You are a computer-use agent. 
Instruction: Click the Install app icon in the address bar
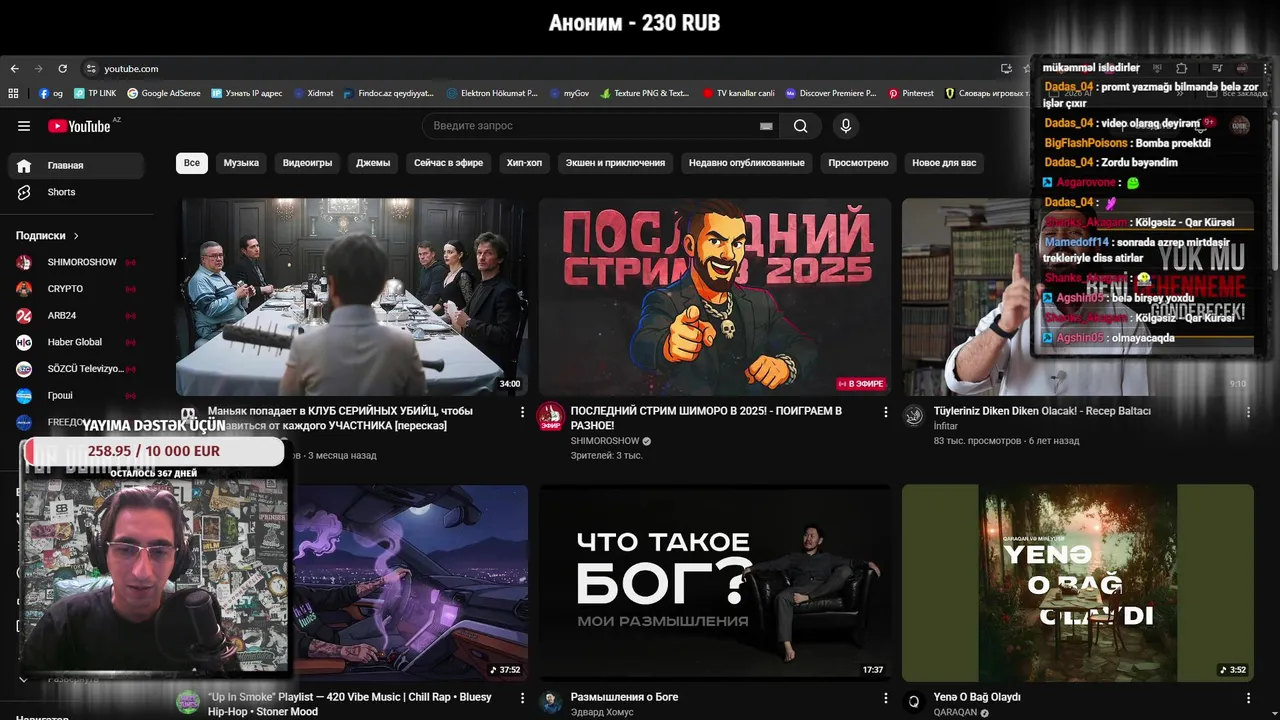pos(1006,69)
